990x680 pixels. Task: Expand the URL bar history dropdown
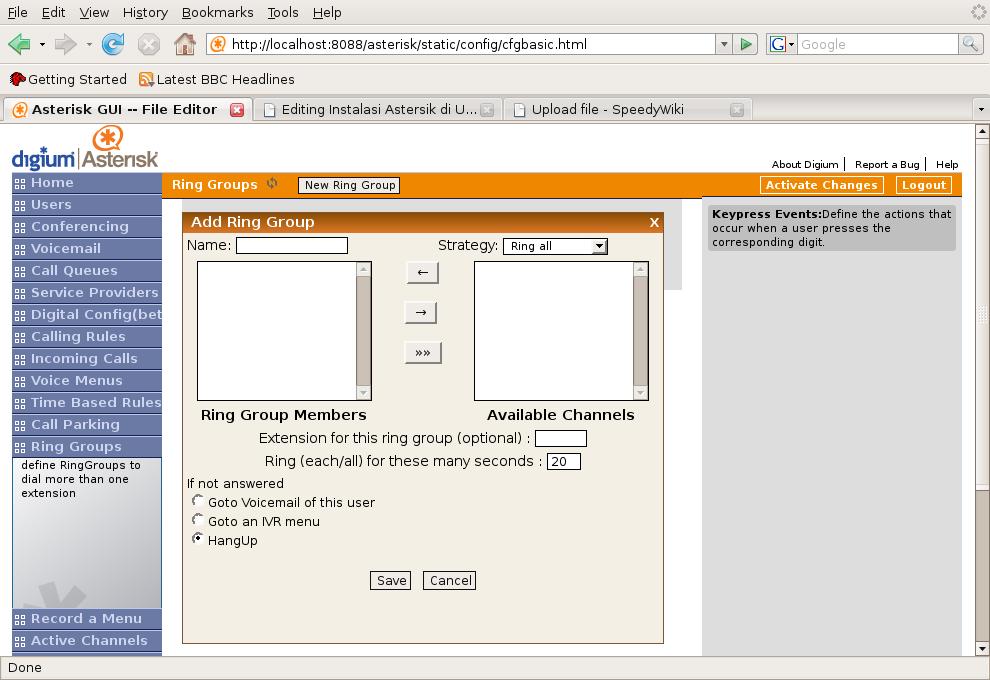pos(723,44)
